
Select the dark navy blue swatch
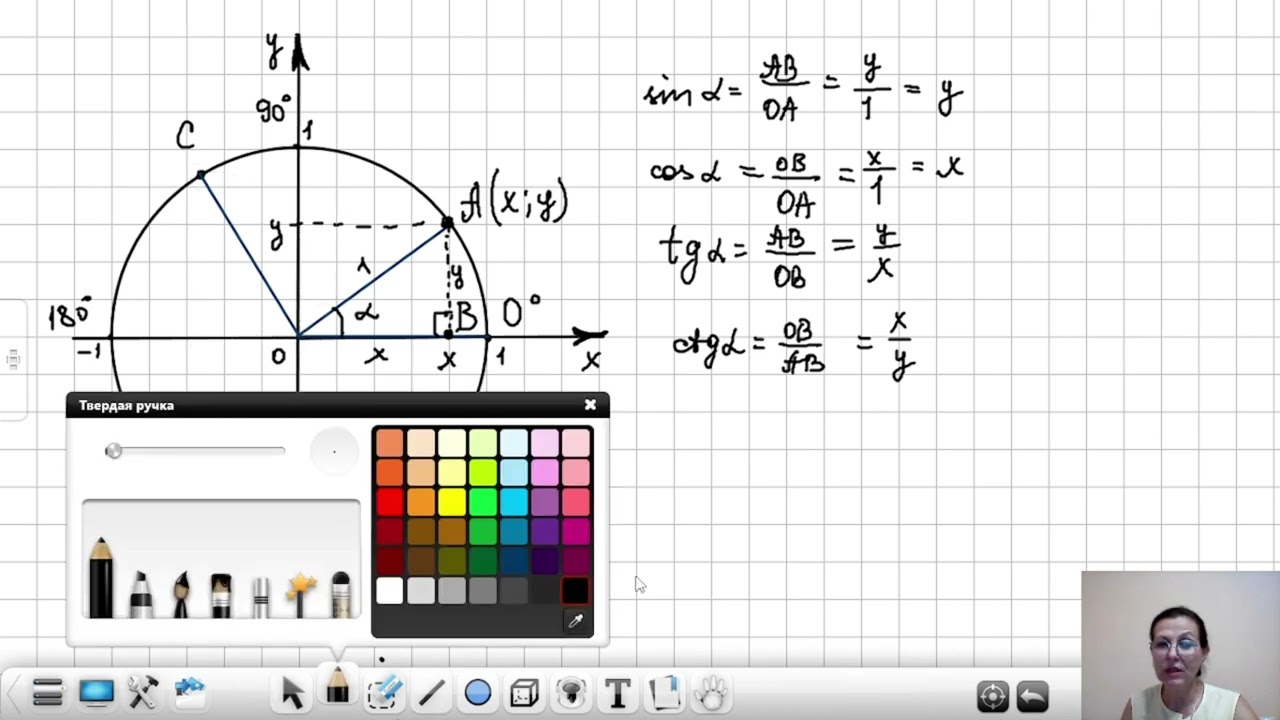[514, 561]
